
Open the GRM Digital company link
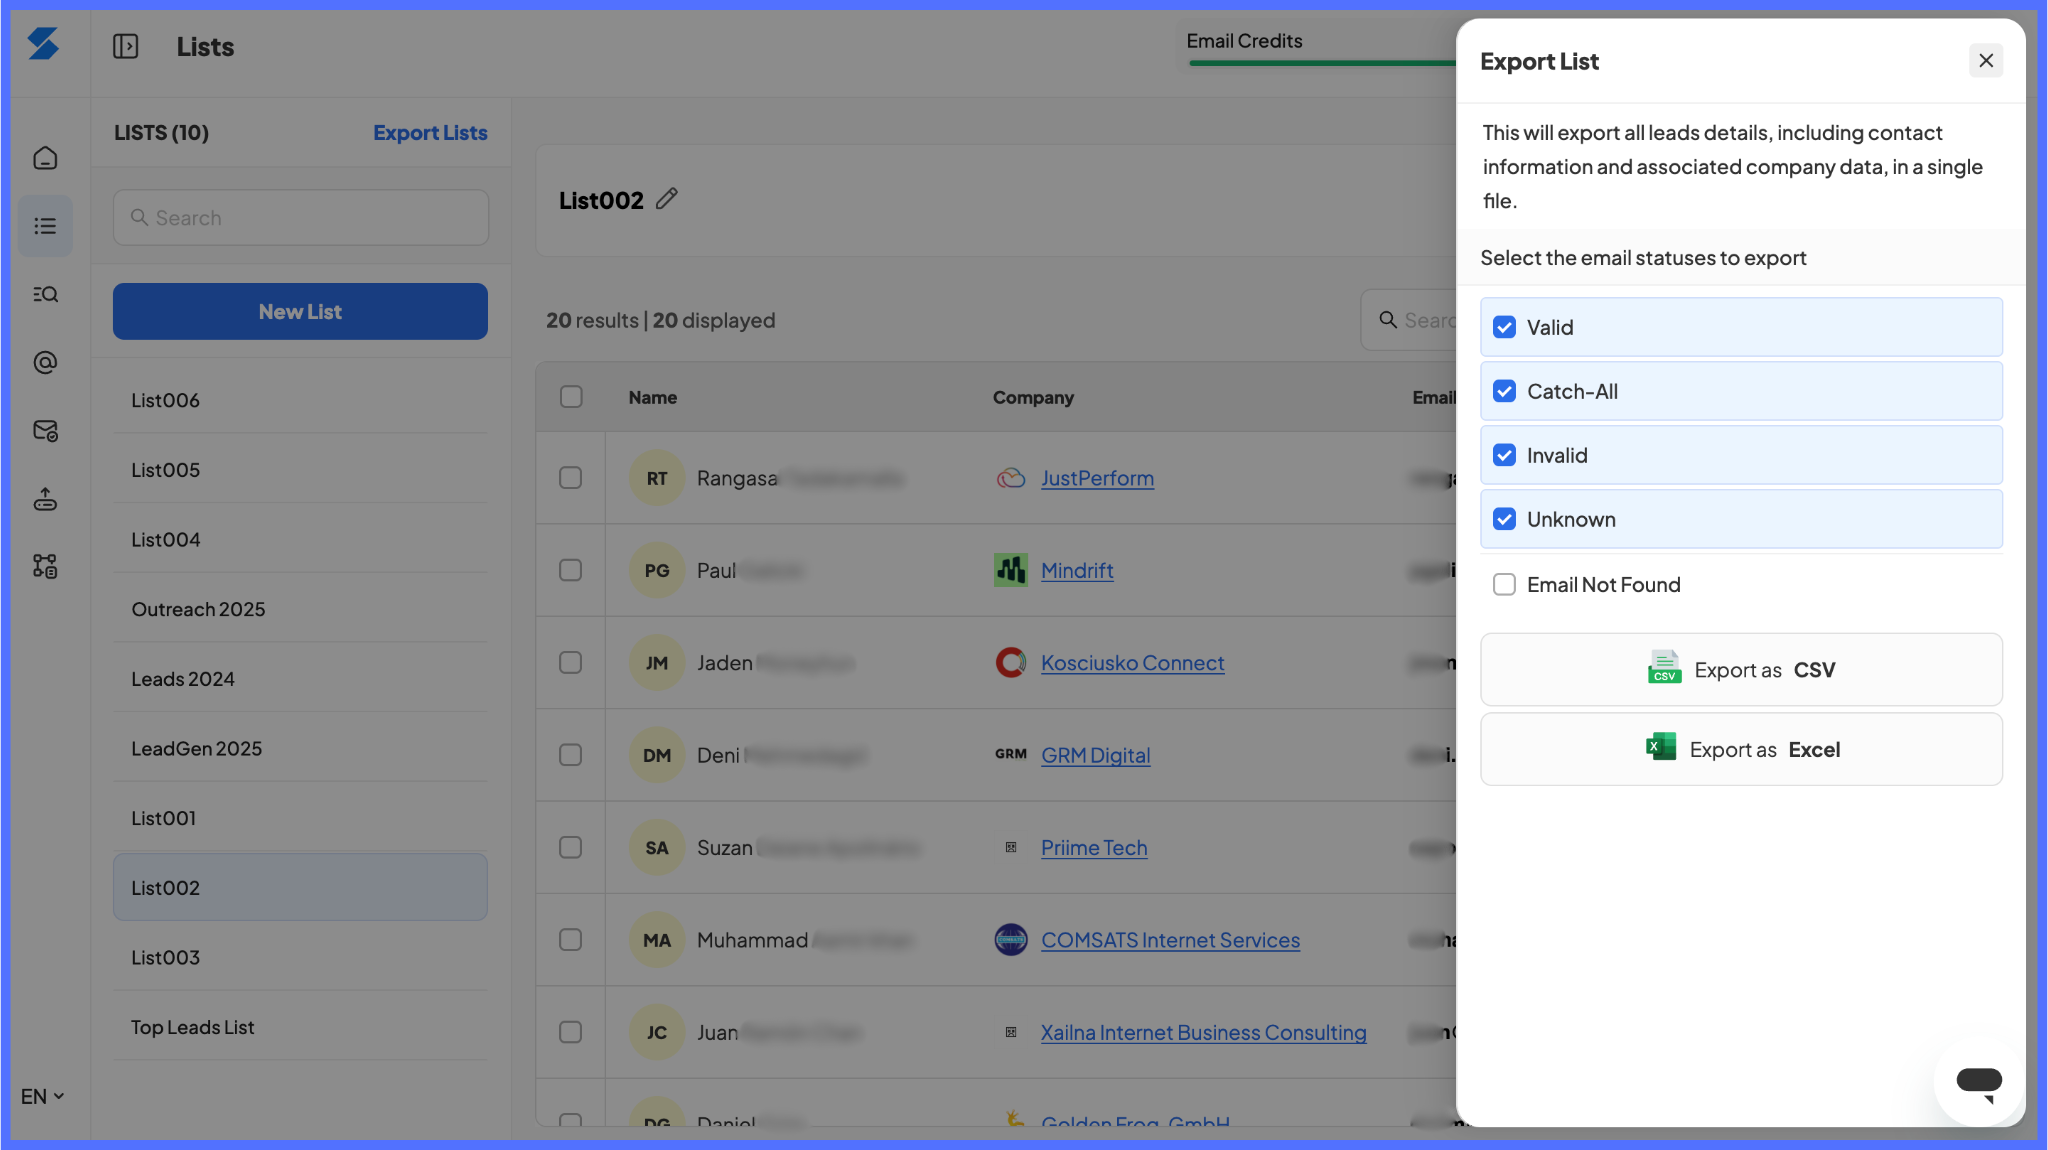point(1095,755)
